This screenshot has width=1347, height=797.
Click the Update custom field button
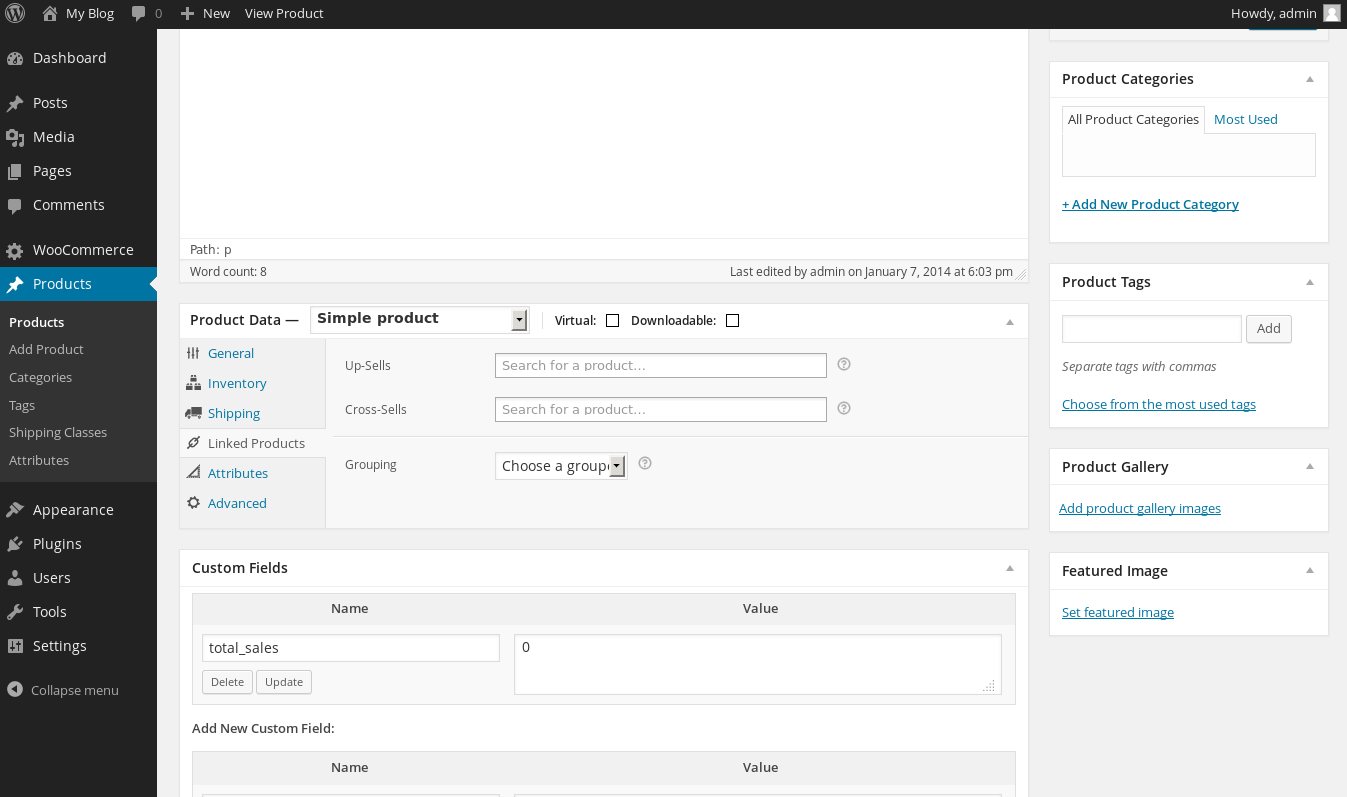(x=284, y=682)
